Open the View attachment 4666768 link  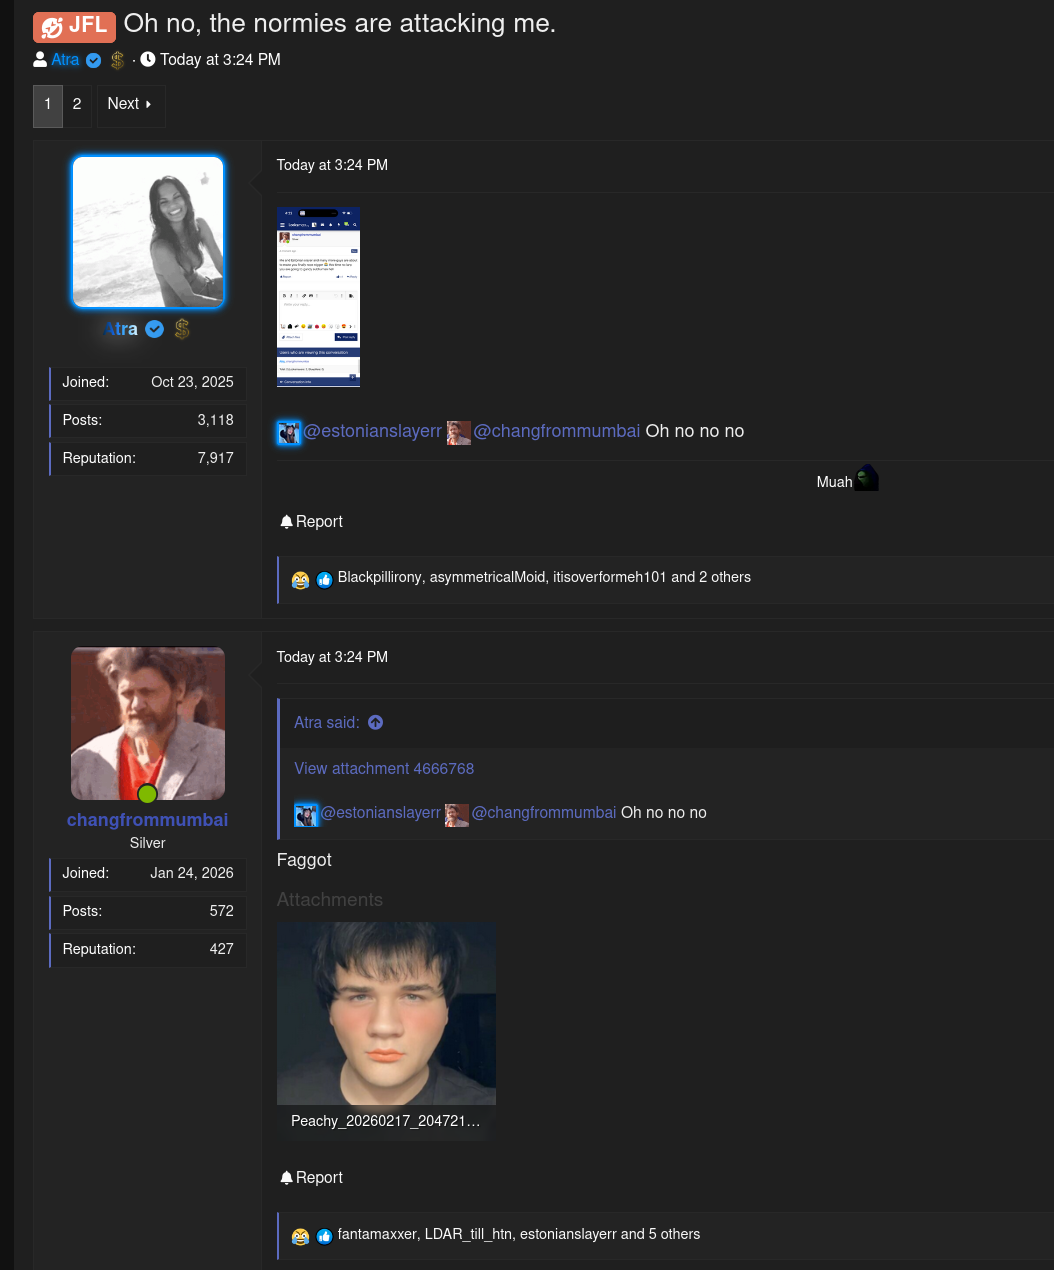tap(384, 769)
